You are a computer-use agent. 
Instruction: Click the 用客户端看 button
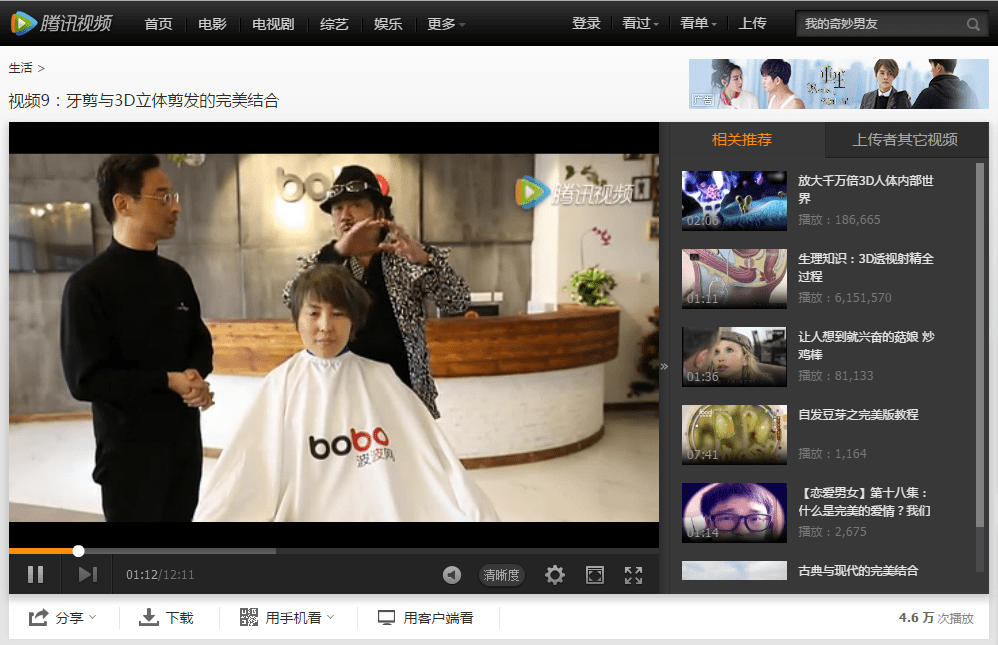[x=426, y=618]
